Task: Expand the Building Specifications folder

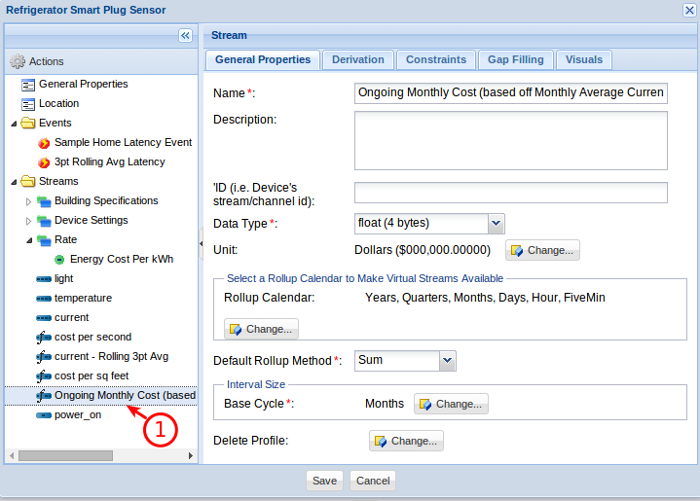Action: pos(28,201)
